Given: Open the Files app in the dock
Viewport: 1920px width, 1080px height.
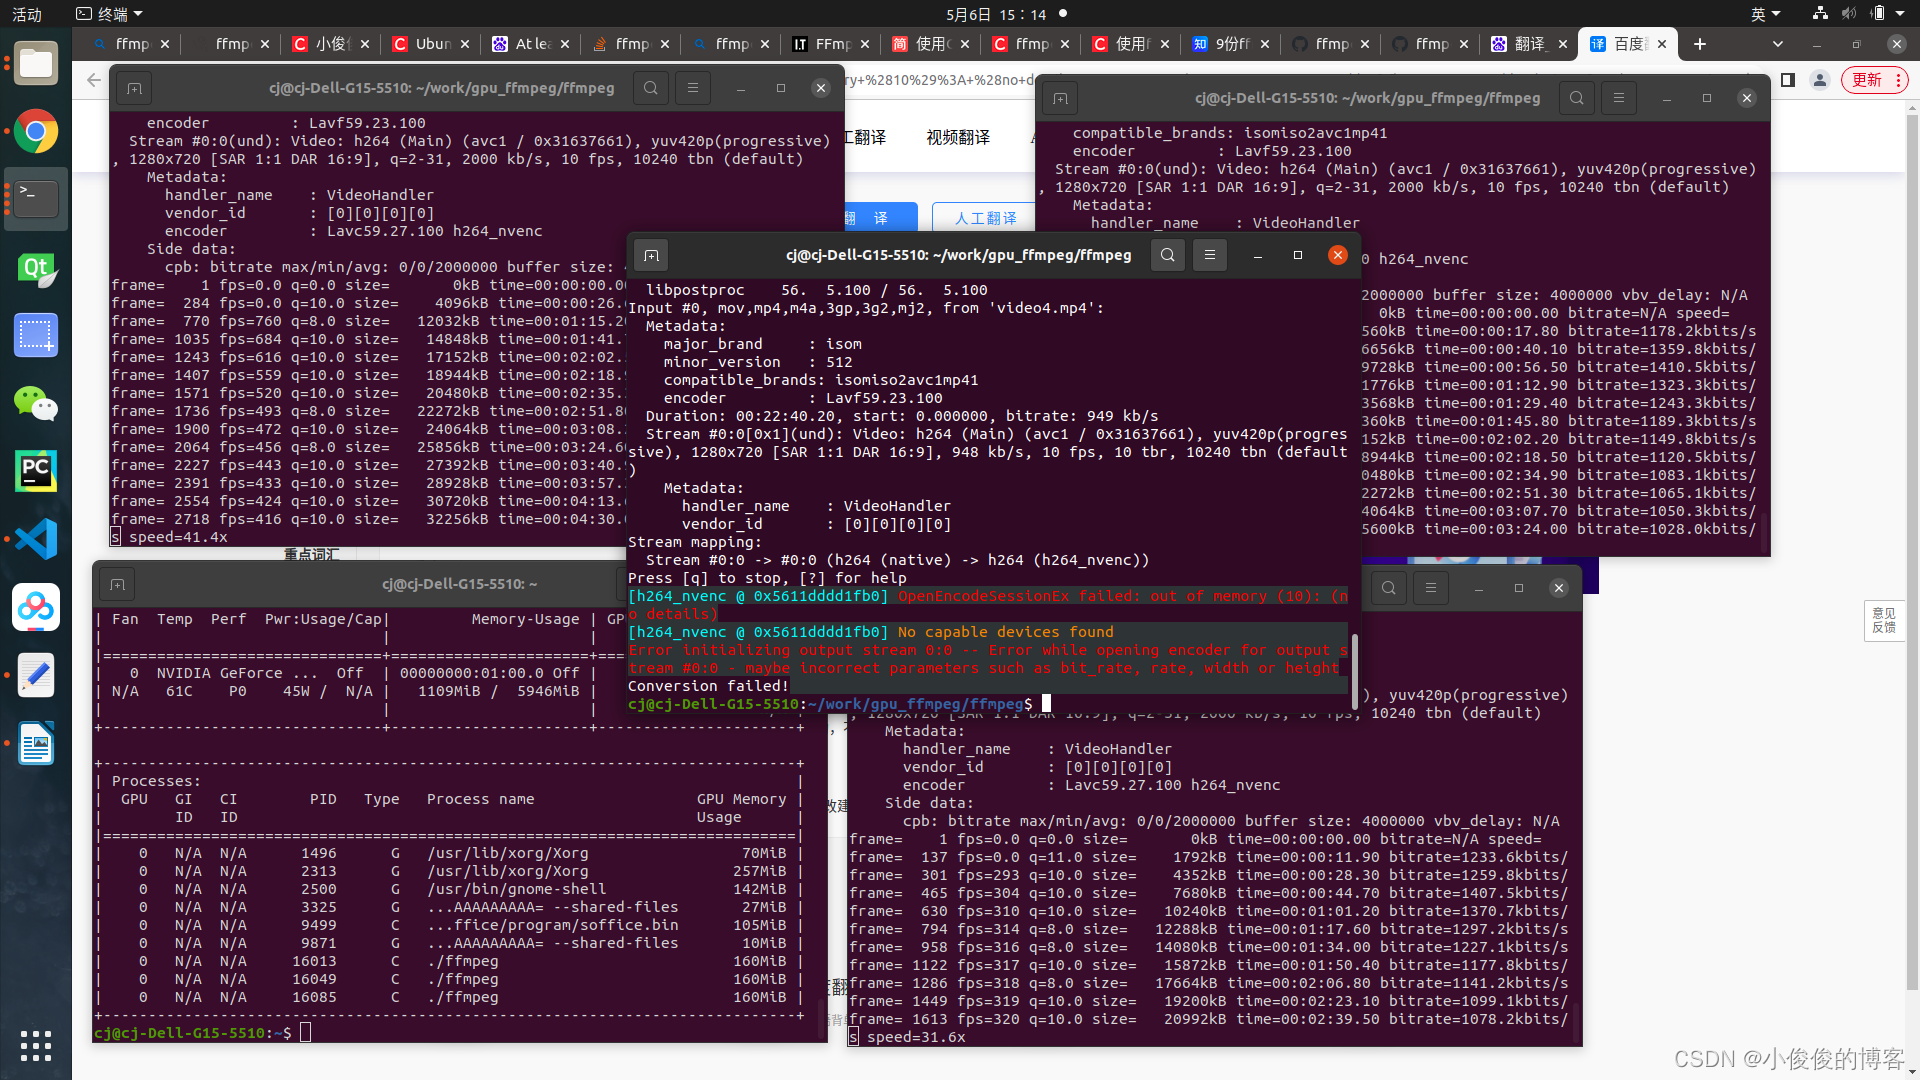Looking at the screenshot, I should click(x=36, y=64).
